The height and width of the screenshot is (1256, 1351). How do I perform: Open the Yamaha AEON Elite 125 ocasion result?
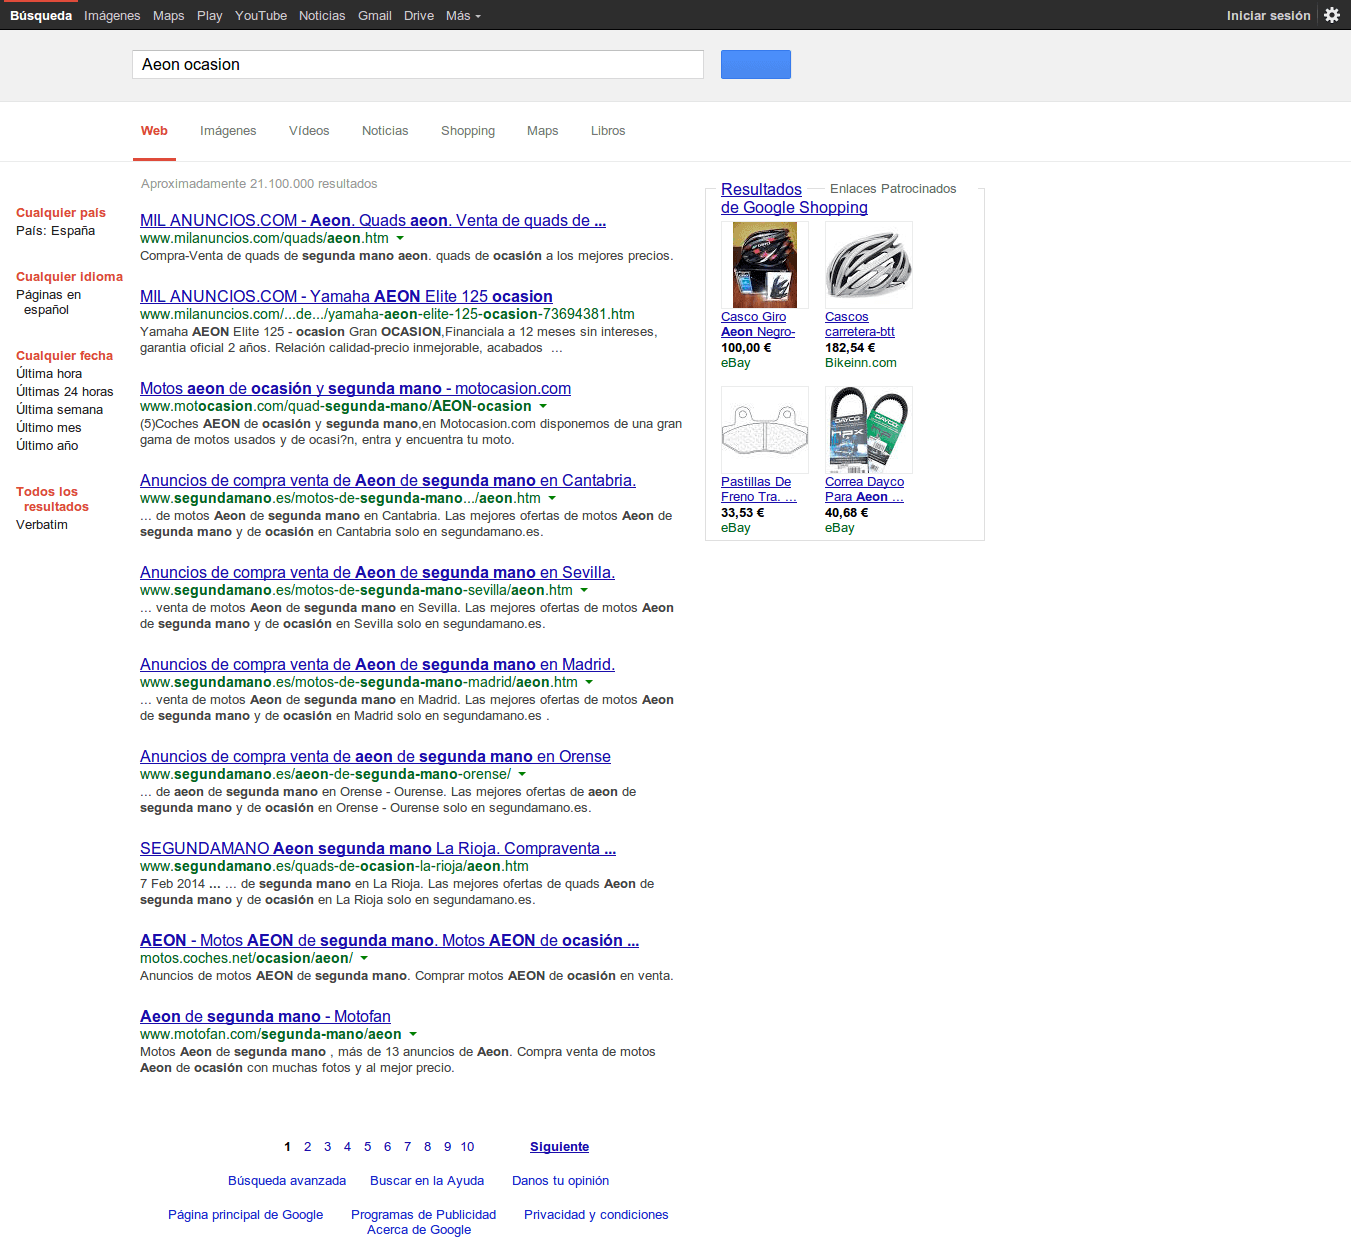click(346, 296)
